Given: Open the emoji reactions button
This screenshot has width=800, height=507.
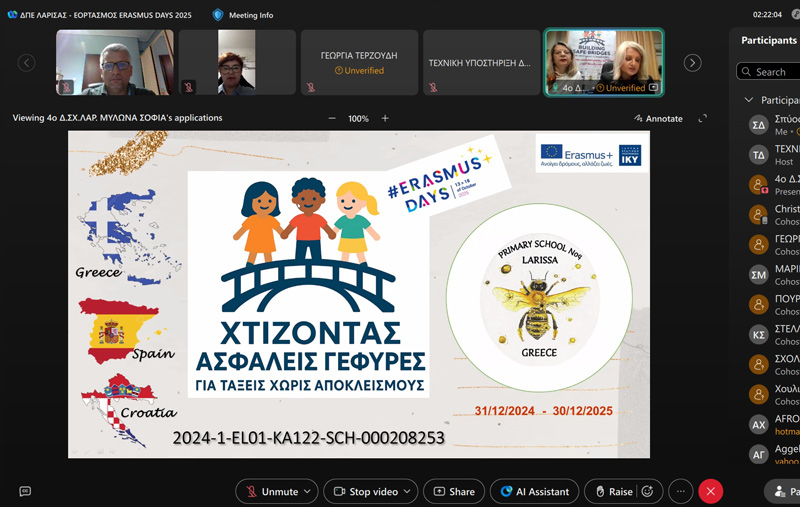Looking at the screenshot, I should pyautogui.click(x=648, y=491).
